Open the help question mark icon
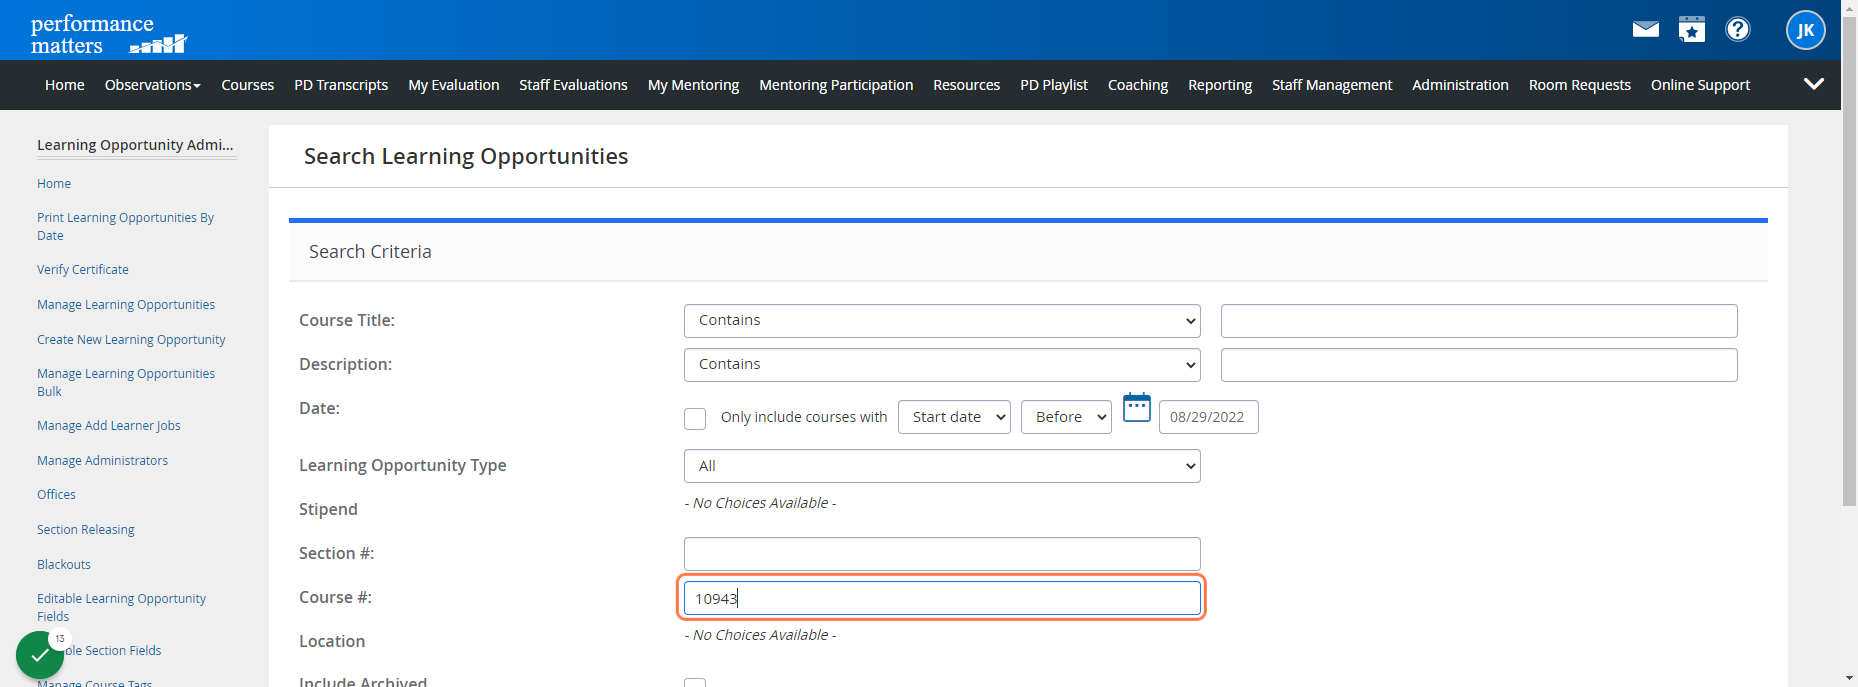The height and width of the screenshot is (687, 1858). pyautogui.click(x=1738, y=30)
